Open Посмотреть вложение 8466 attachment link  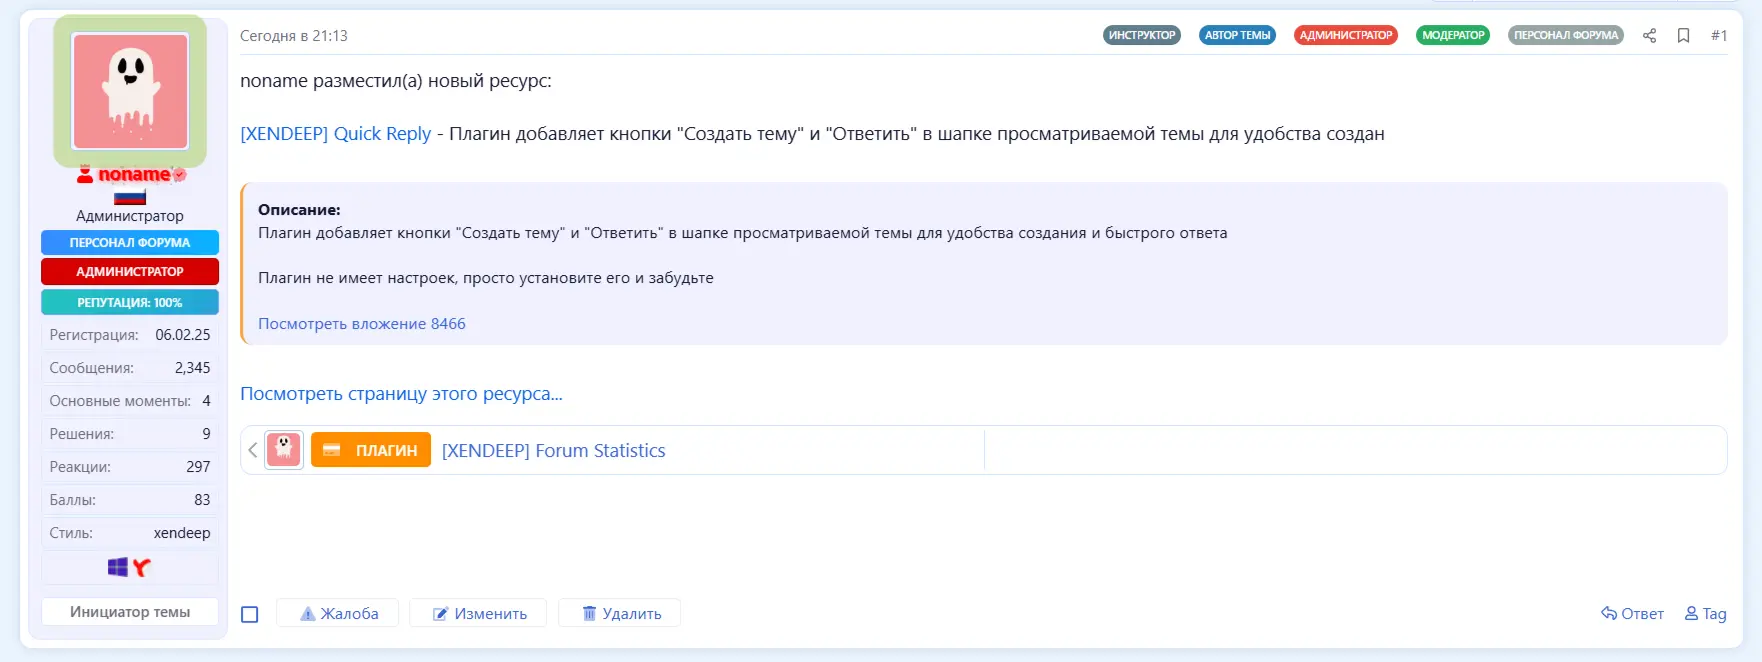pos(362,324)
